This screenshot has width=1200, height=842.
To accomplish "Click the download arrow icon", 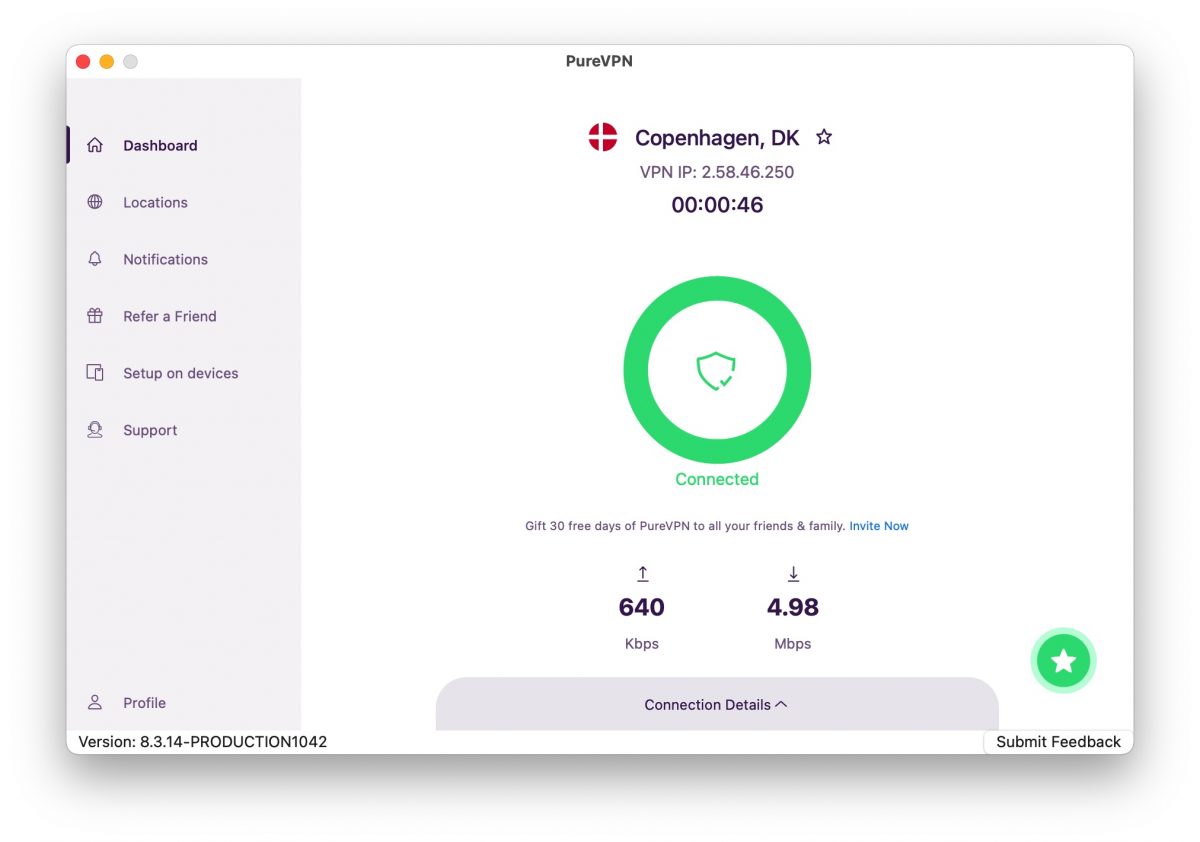I will coord(793,574).
